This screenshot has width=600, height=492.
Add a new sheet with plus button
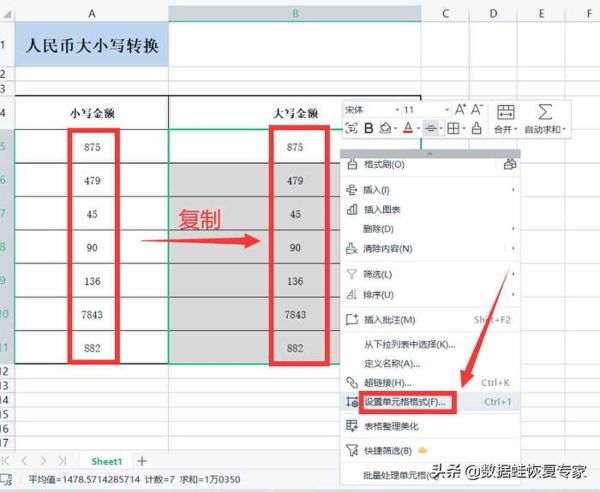142,461
